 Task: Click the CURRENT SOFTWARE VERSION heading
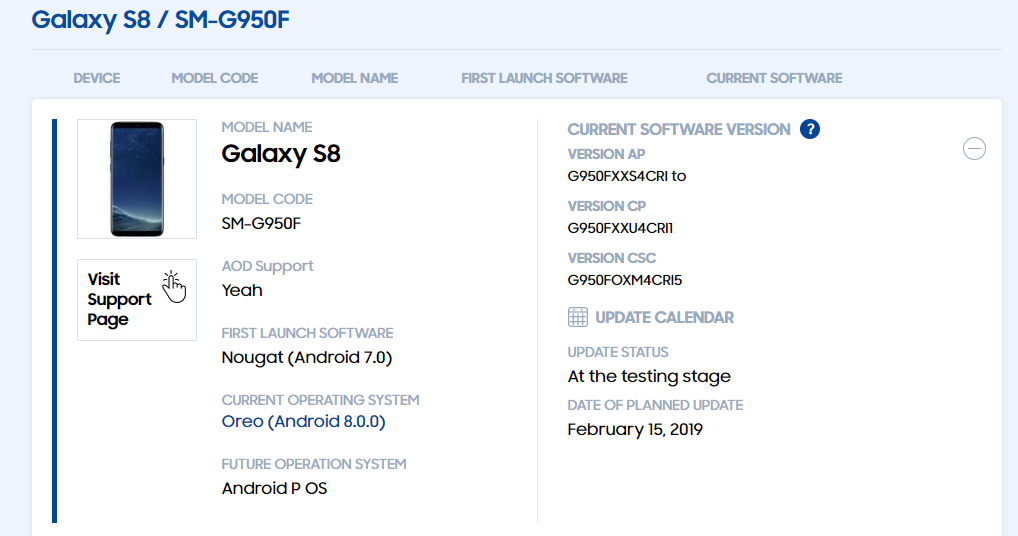coord(679,130)
